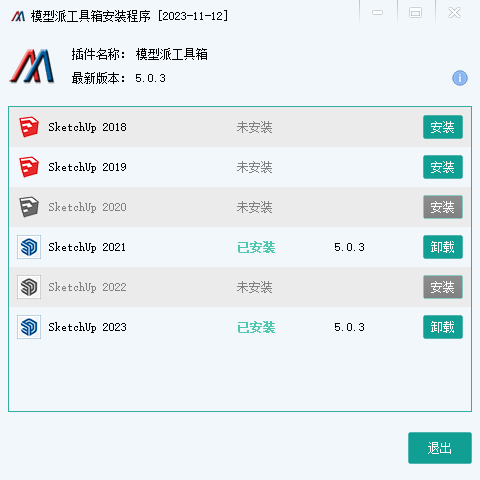Image resolution: width=480 pixels, height=480 pixels.
Task: Click the 未安装 status in SketchUp 2020 row
Action: tap(254, 207)
